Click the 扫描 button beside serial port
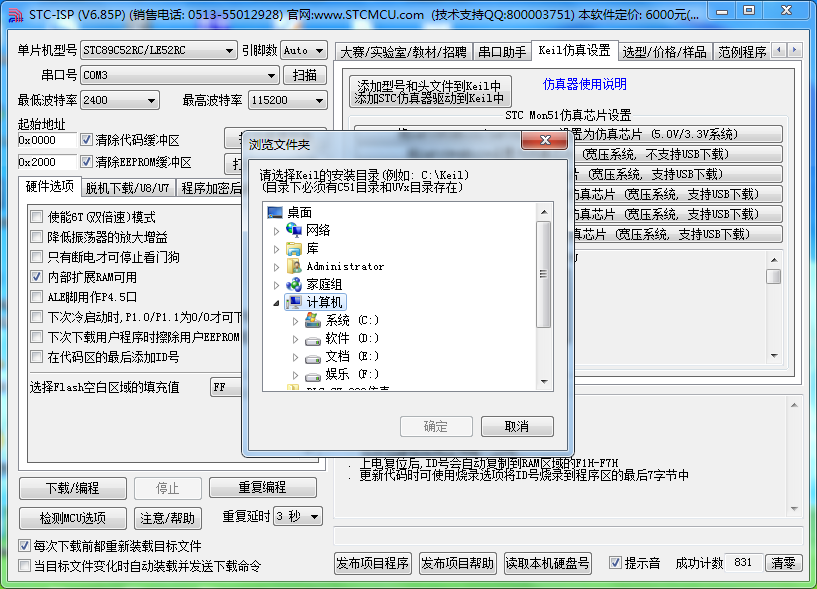 [305, 76]
